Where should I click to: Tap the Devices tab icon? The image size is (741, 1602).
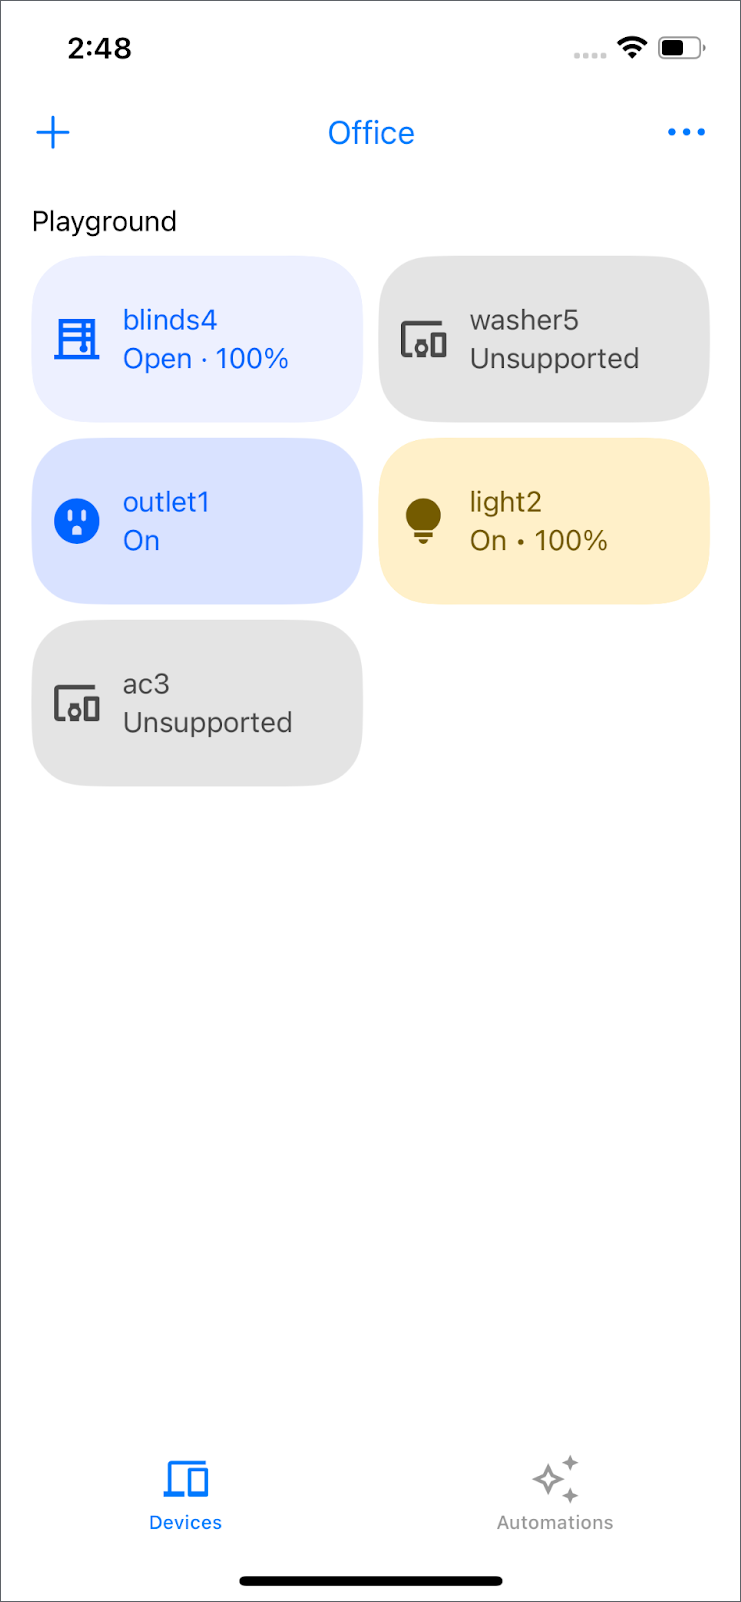[x=186, y=1478]
